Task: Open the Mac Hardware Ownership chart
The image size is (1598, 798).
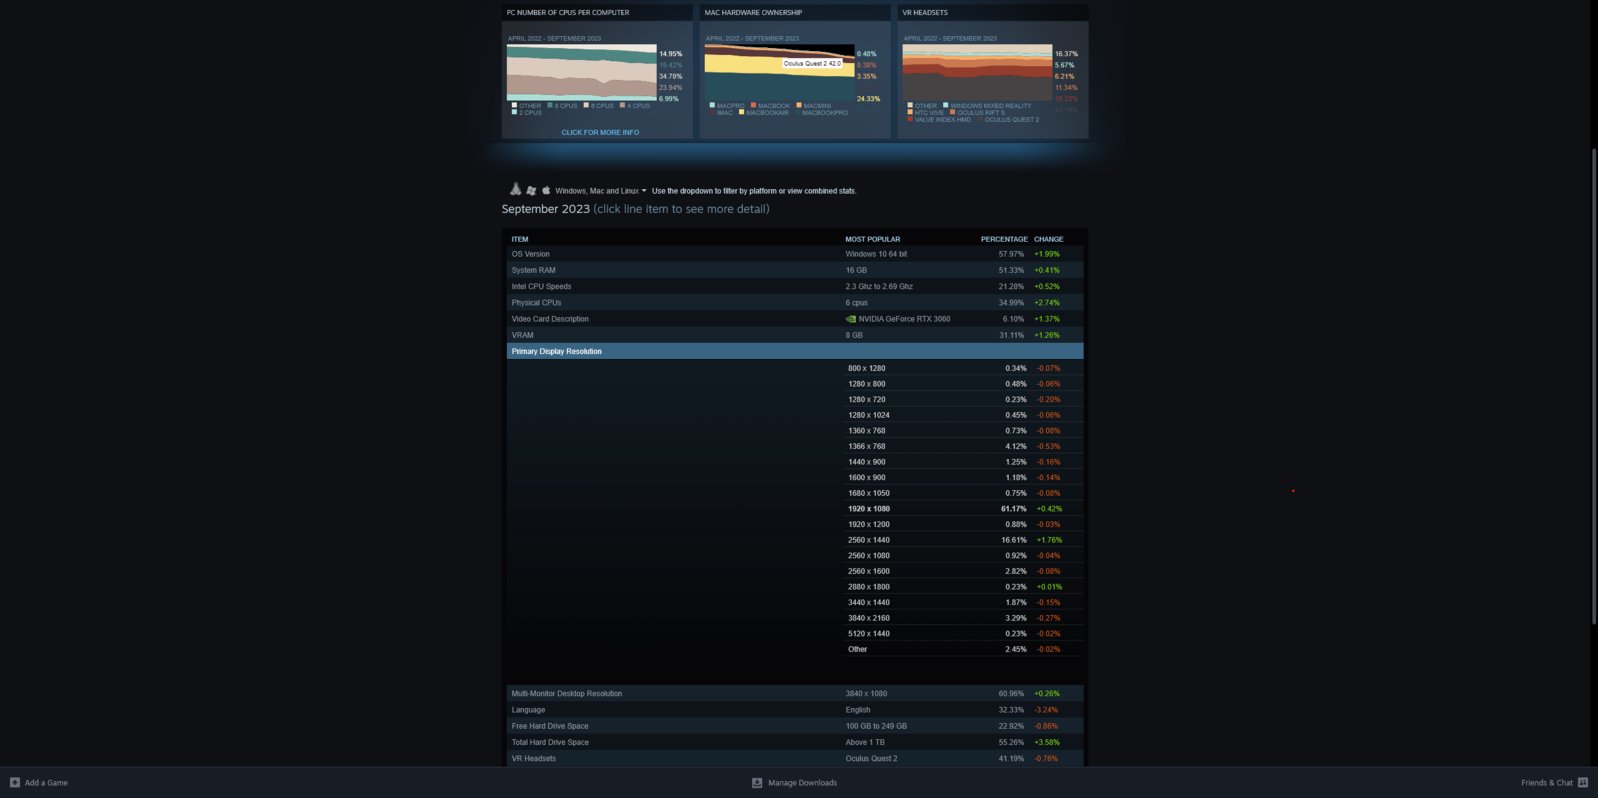Action: point(795,71)
